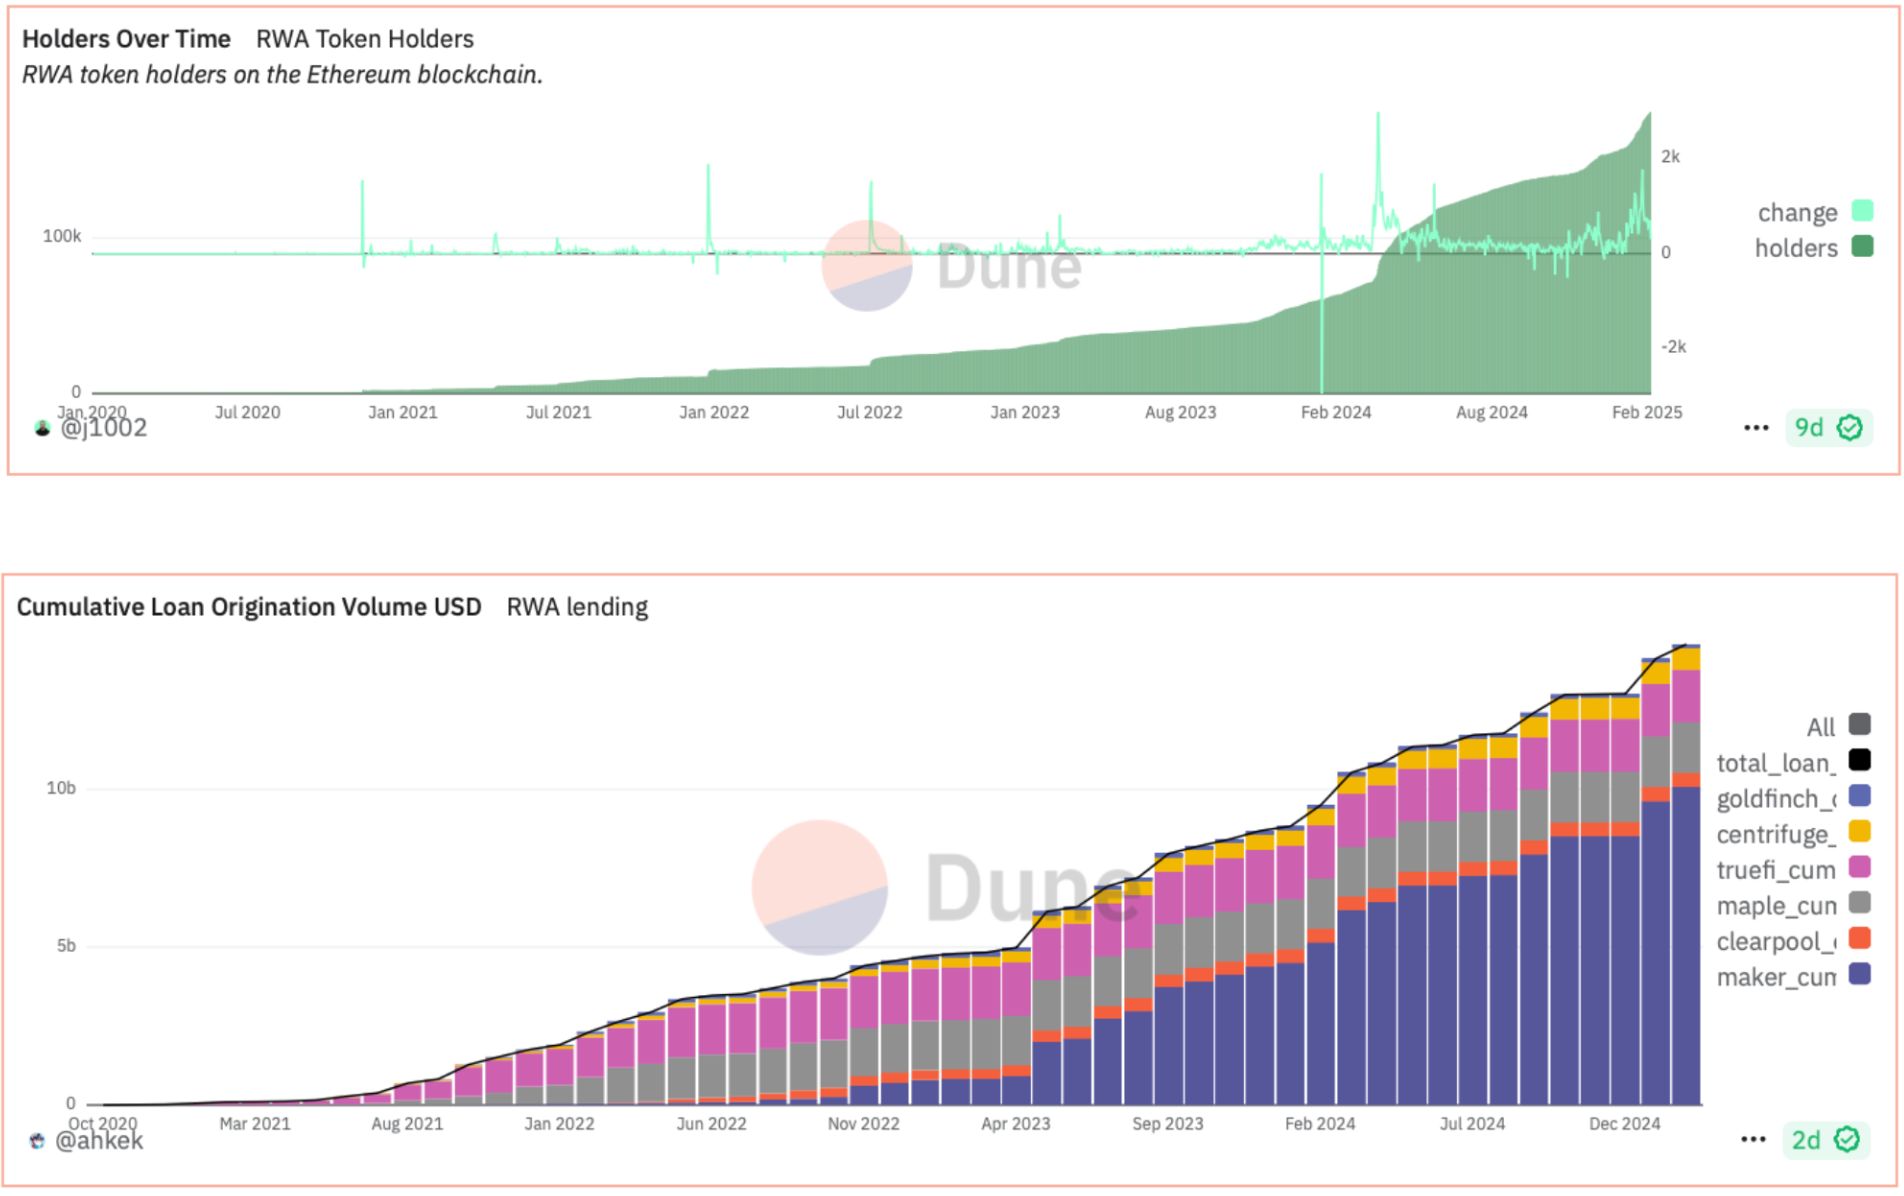The height and width of the screenshot is (1196, 1904).
Task: Click the pink truefi legend swatch
Action: pyautogui.click(x=1860, y=867)
